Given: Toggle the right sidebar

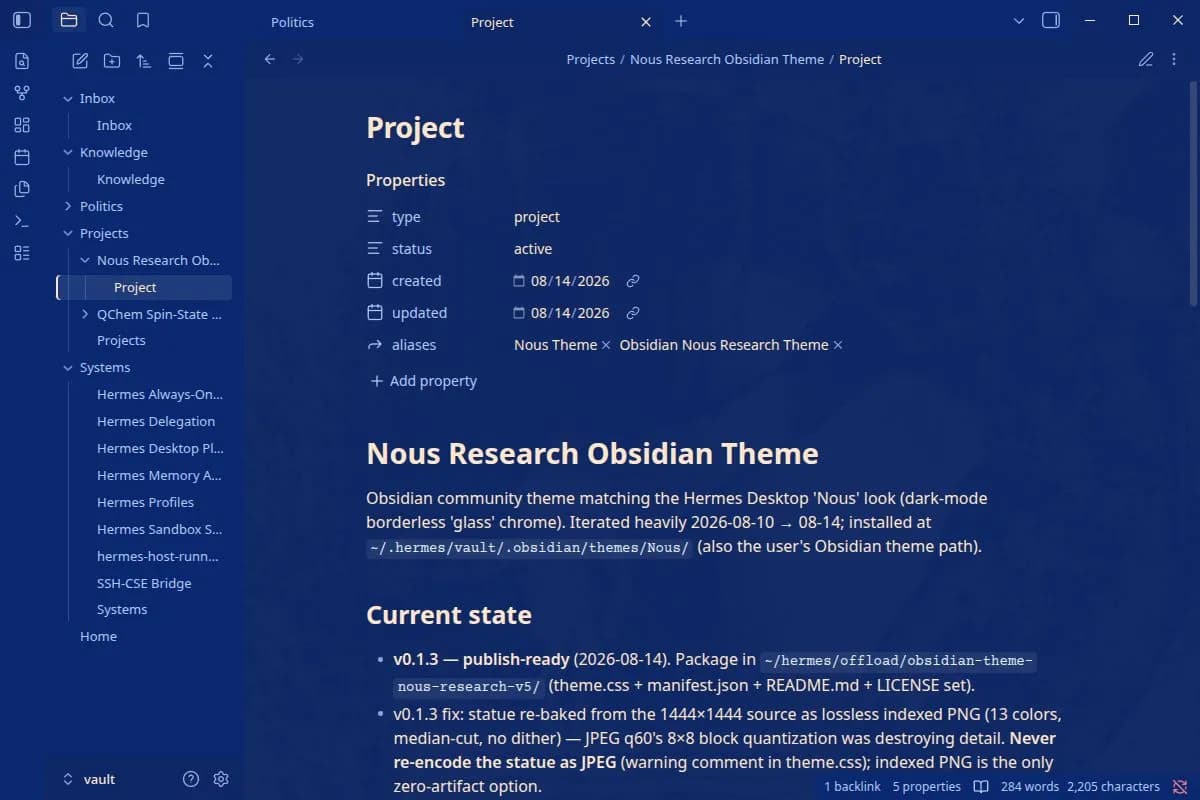Looking at the screenshot, I should coord(1051,20).
